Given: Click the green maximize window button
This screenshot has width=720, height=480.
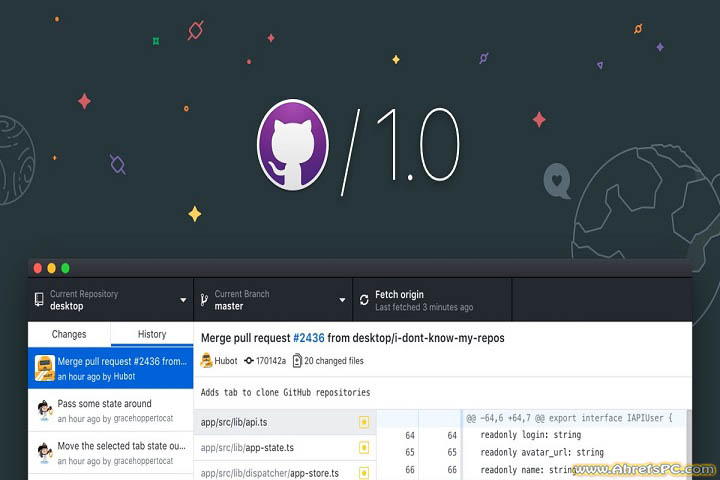Looking at the screenshot, I should 65,268.
